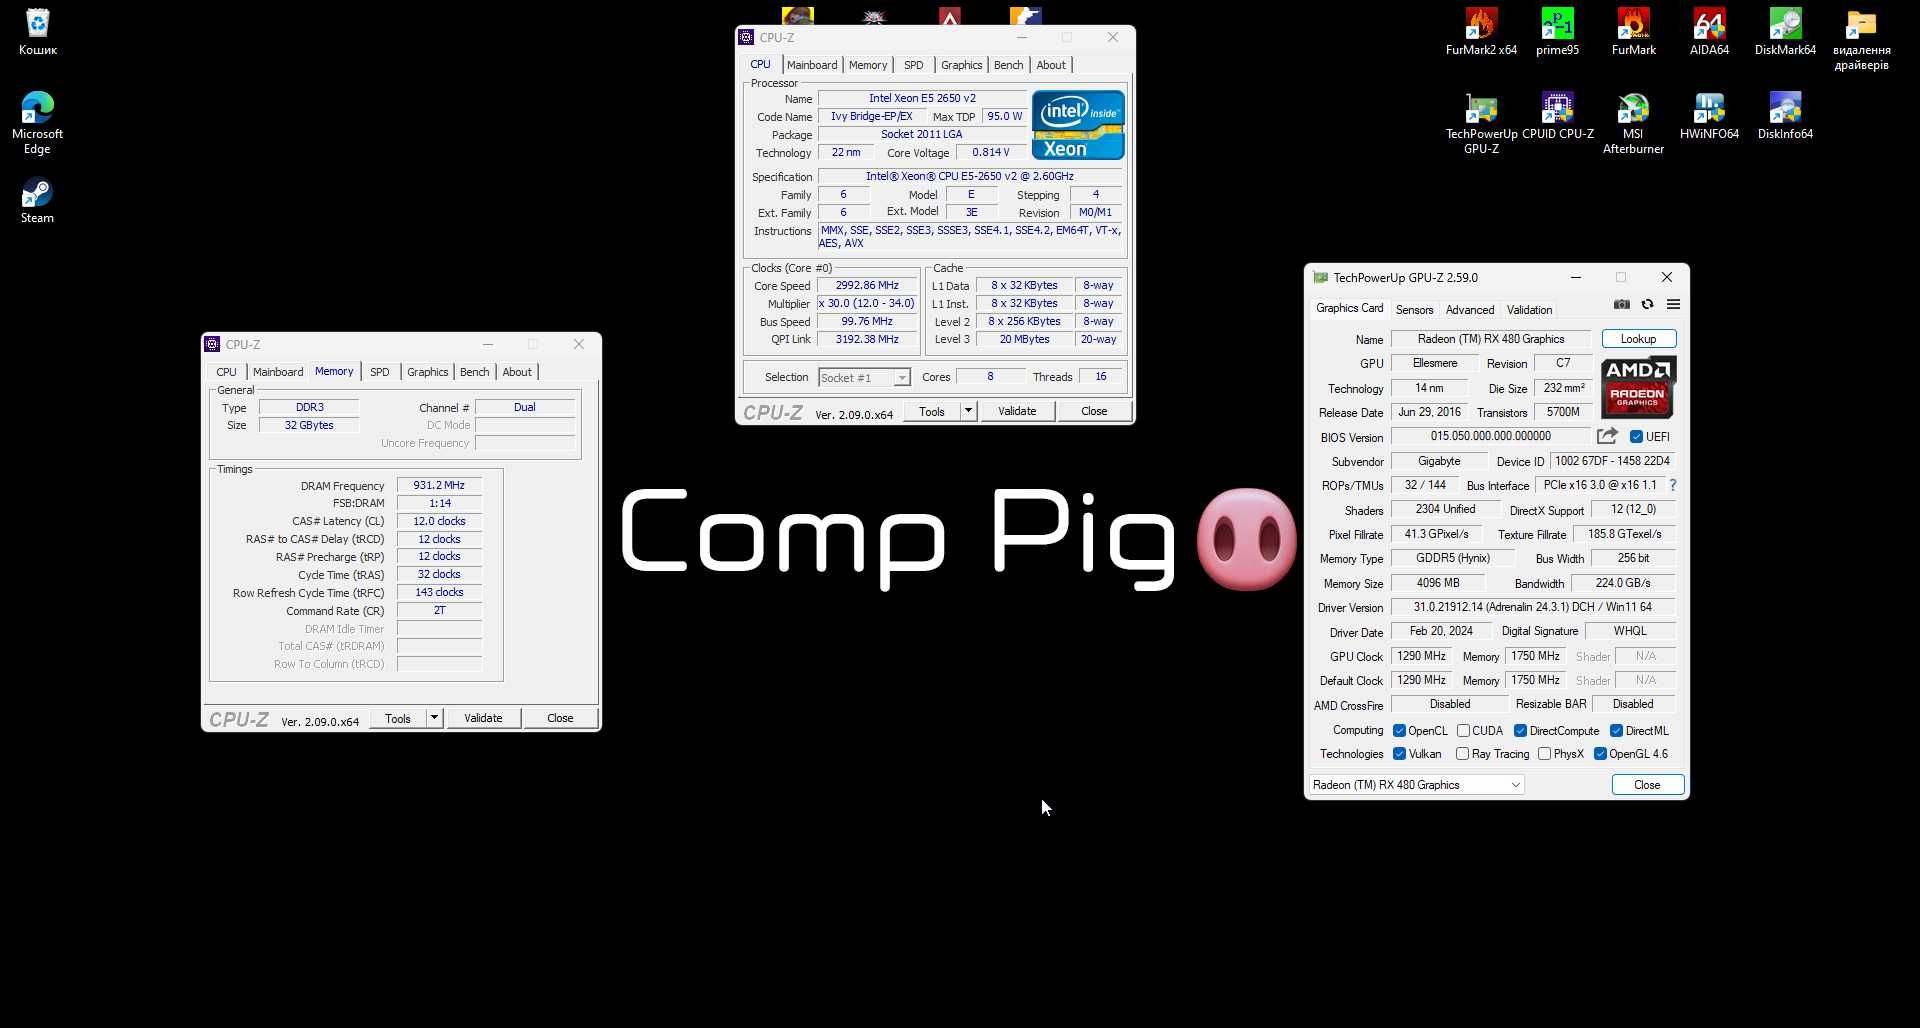Click the CPU-Z title icon in Memory window
Screen dimensions: 1920x1028
(212, 344)
